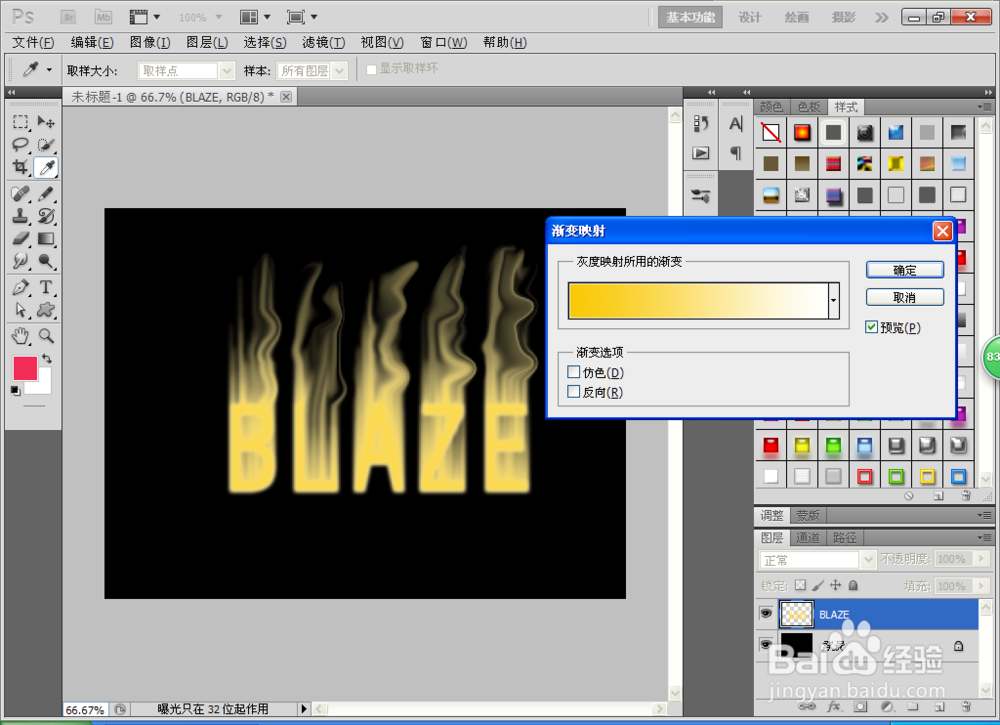Viewport: 1000px width, 725px height.
Task: Click the OK (确定) button
Action: pyautogui.click(x=904, y=270)
